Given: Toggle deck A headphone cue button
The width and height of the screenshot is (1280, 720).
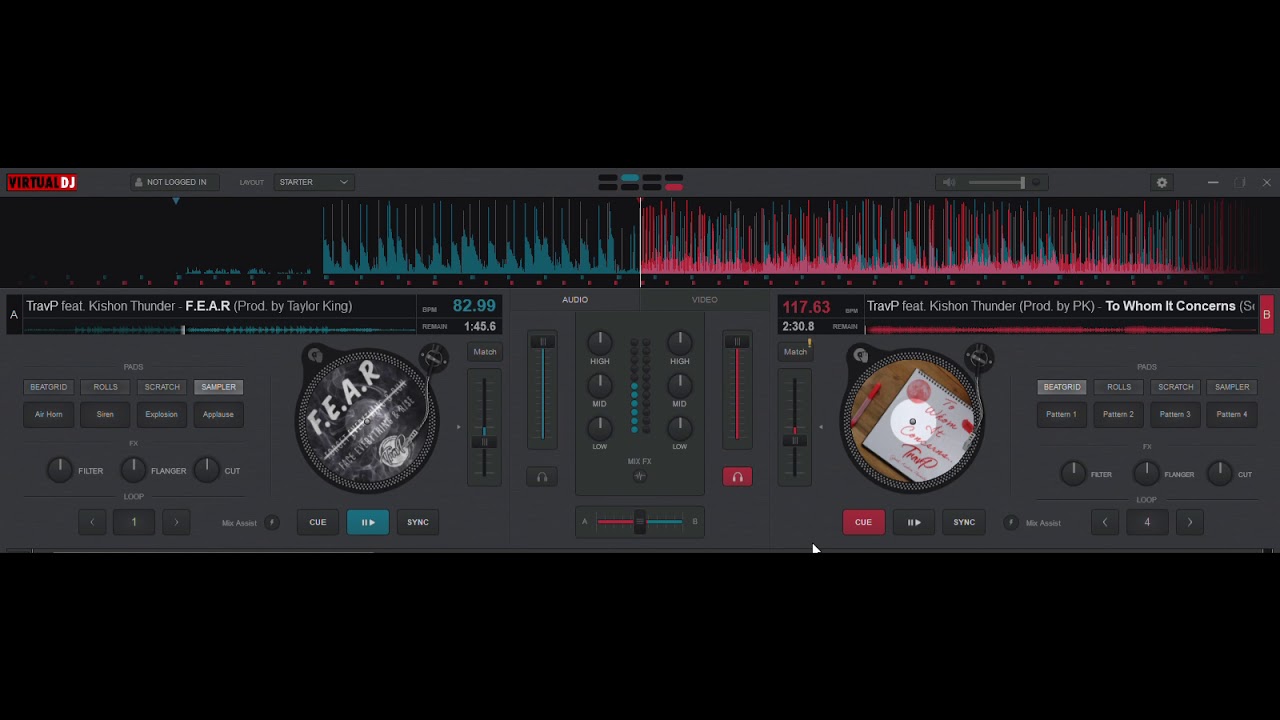Looking at the screenshot, I should coord(542,477).
